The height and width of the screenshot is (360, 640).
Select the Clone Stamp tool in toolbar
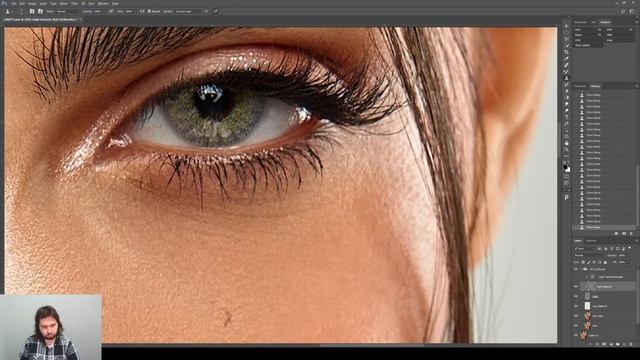click(566, 78)
